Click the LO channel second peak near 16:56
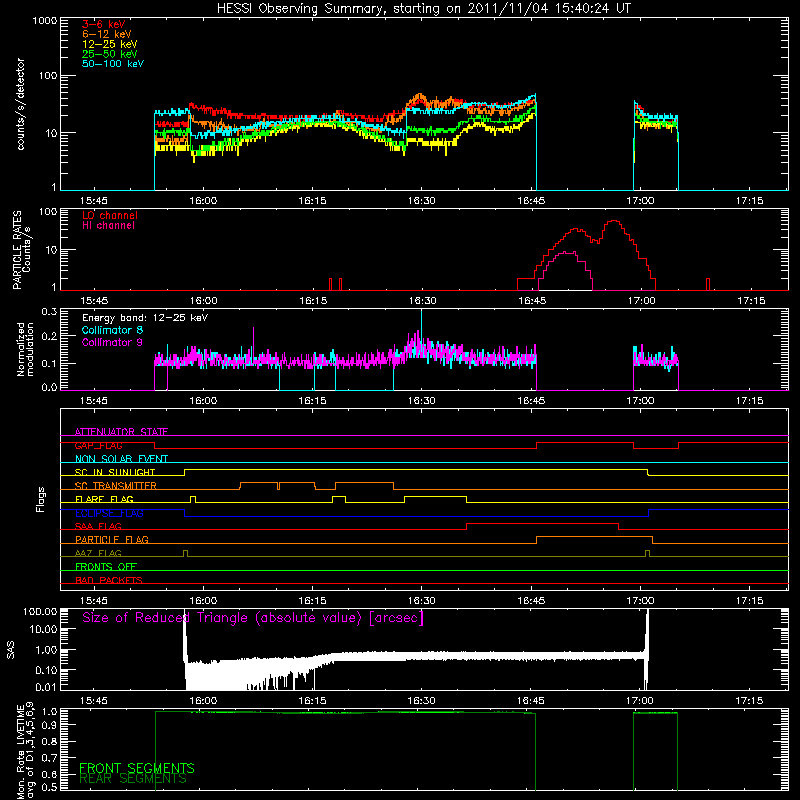 [x=614, y=221]
